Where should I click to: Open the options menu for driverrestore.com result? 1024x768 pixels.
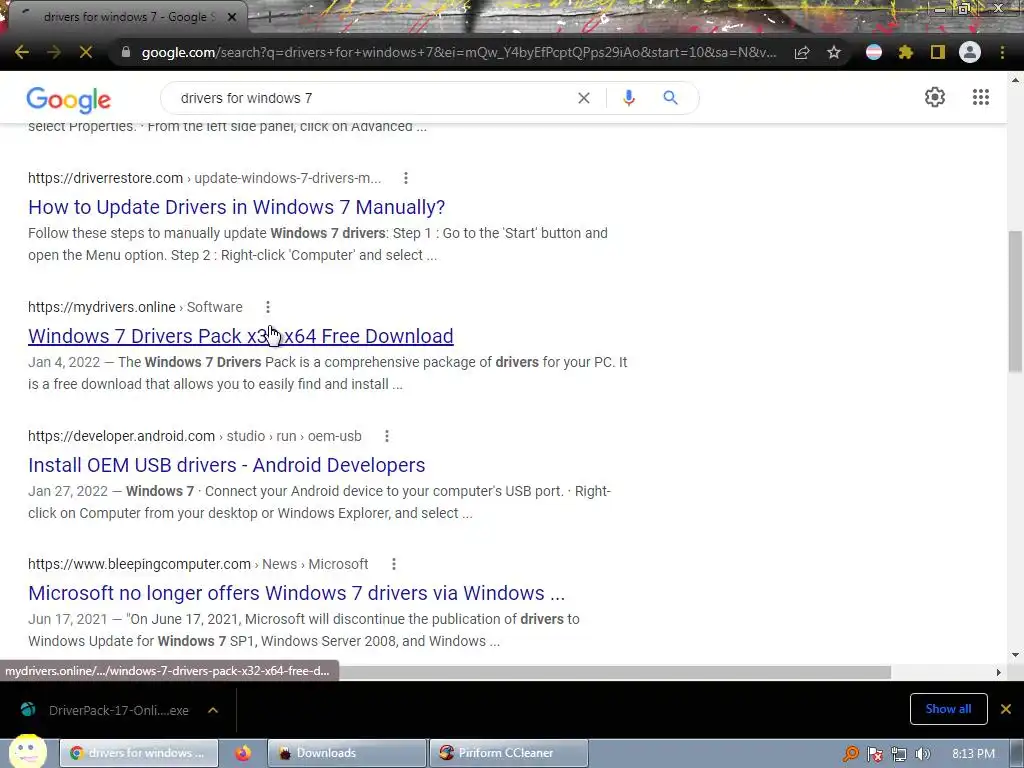[x=406, y=178]
